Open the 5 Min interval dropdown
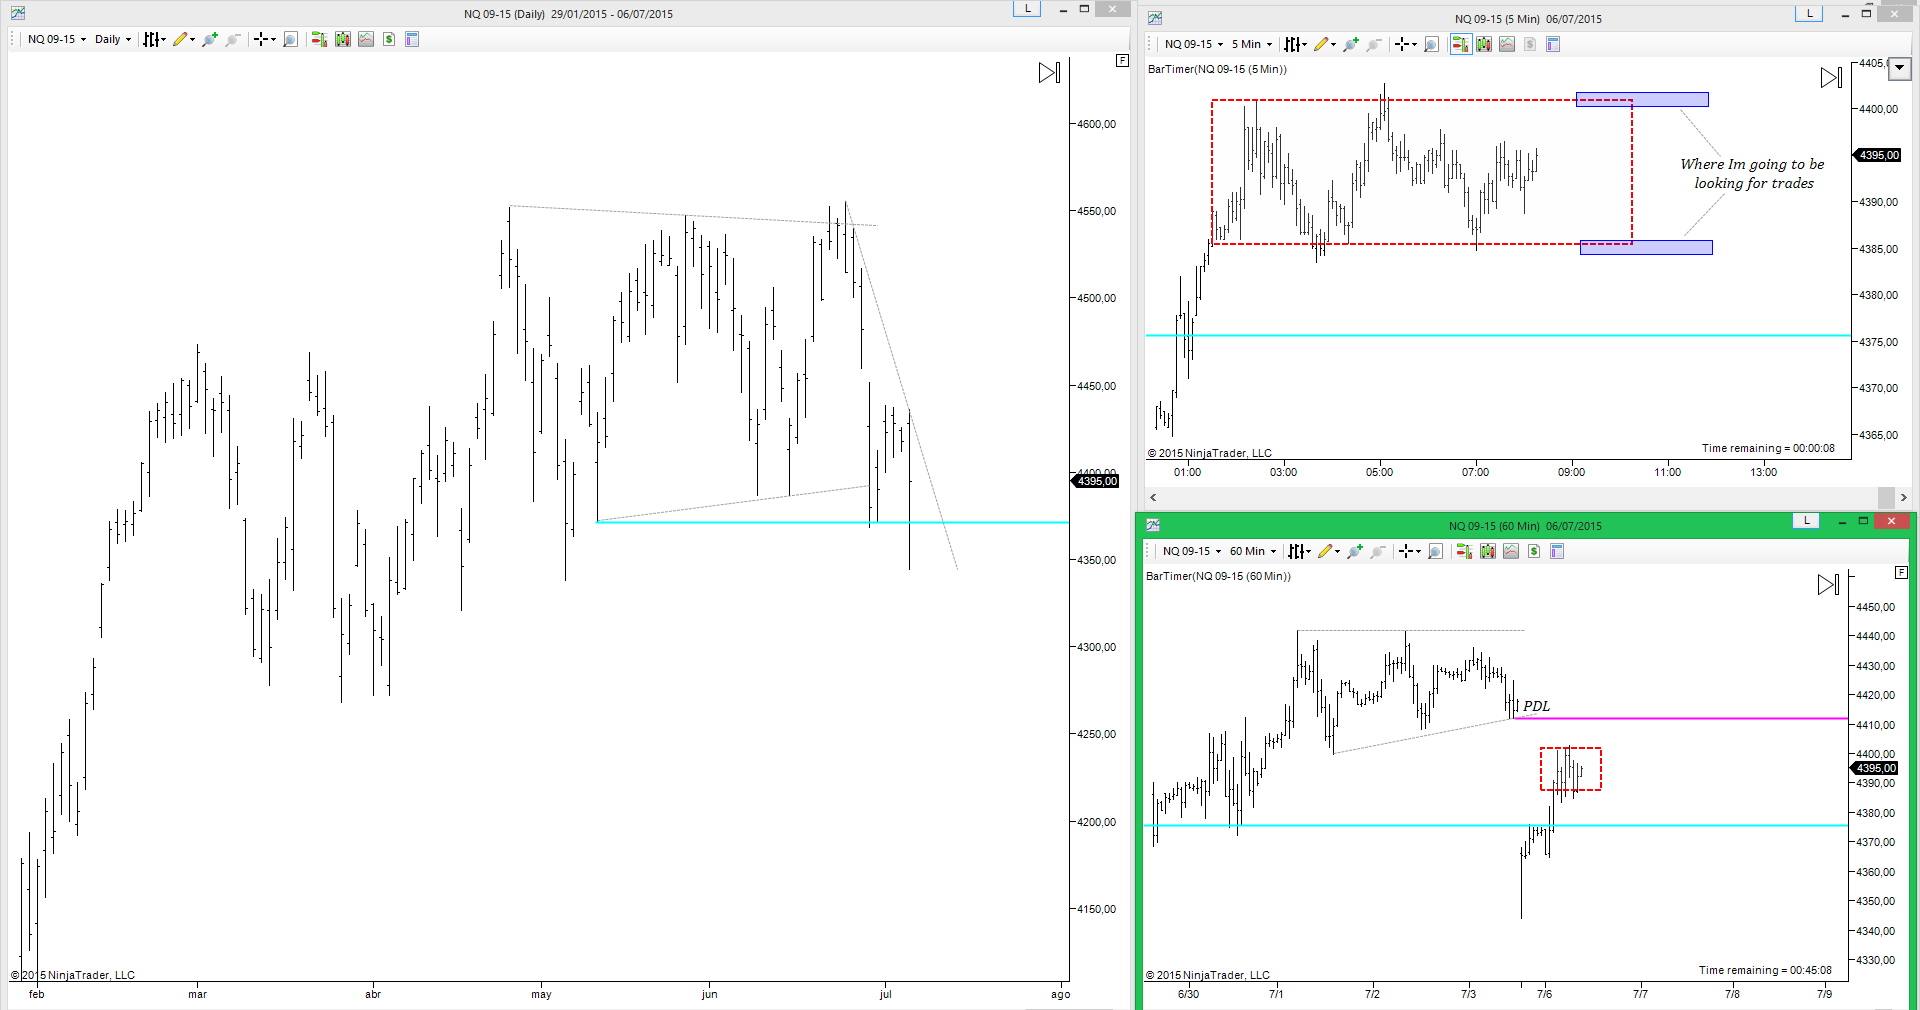 click(x=1251, y=44)
